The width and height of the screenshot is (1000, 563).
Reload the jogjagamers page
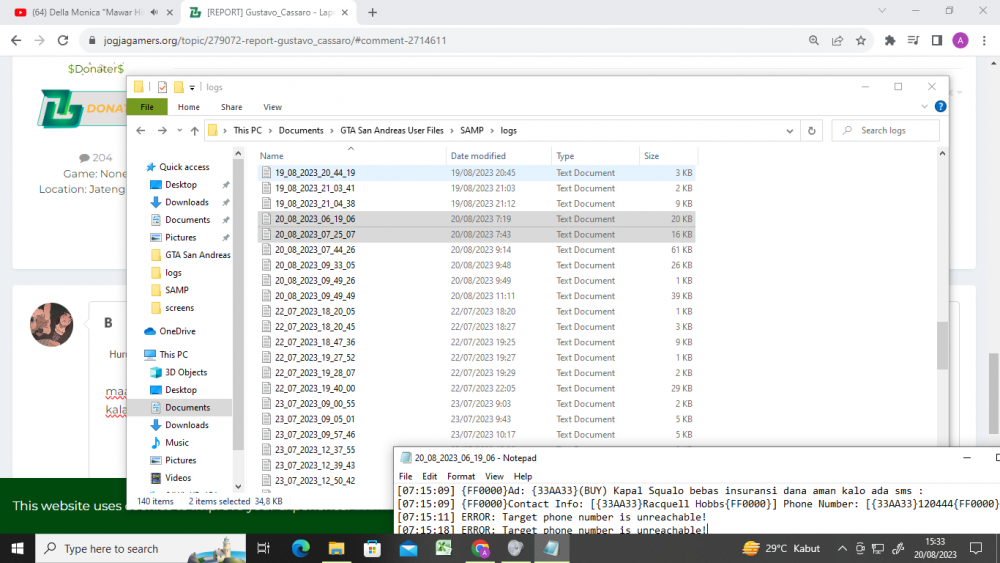pos(62,40)
